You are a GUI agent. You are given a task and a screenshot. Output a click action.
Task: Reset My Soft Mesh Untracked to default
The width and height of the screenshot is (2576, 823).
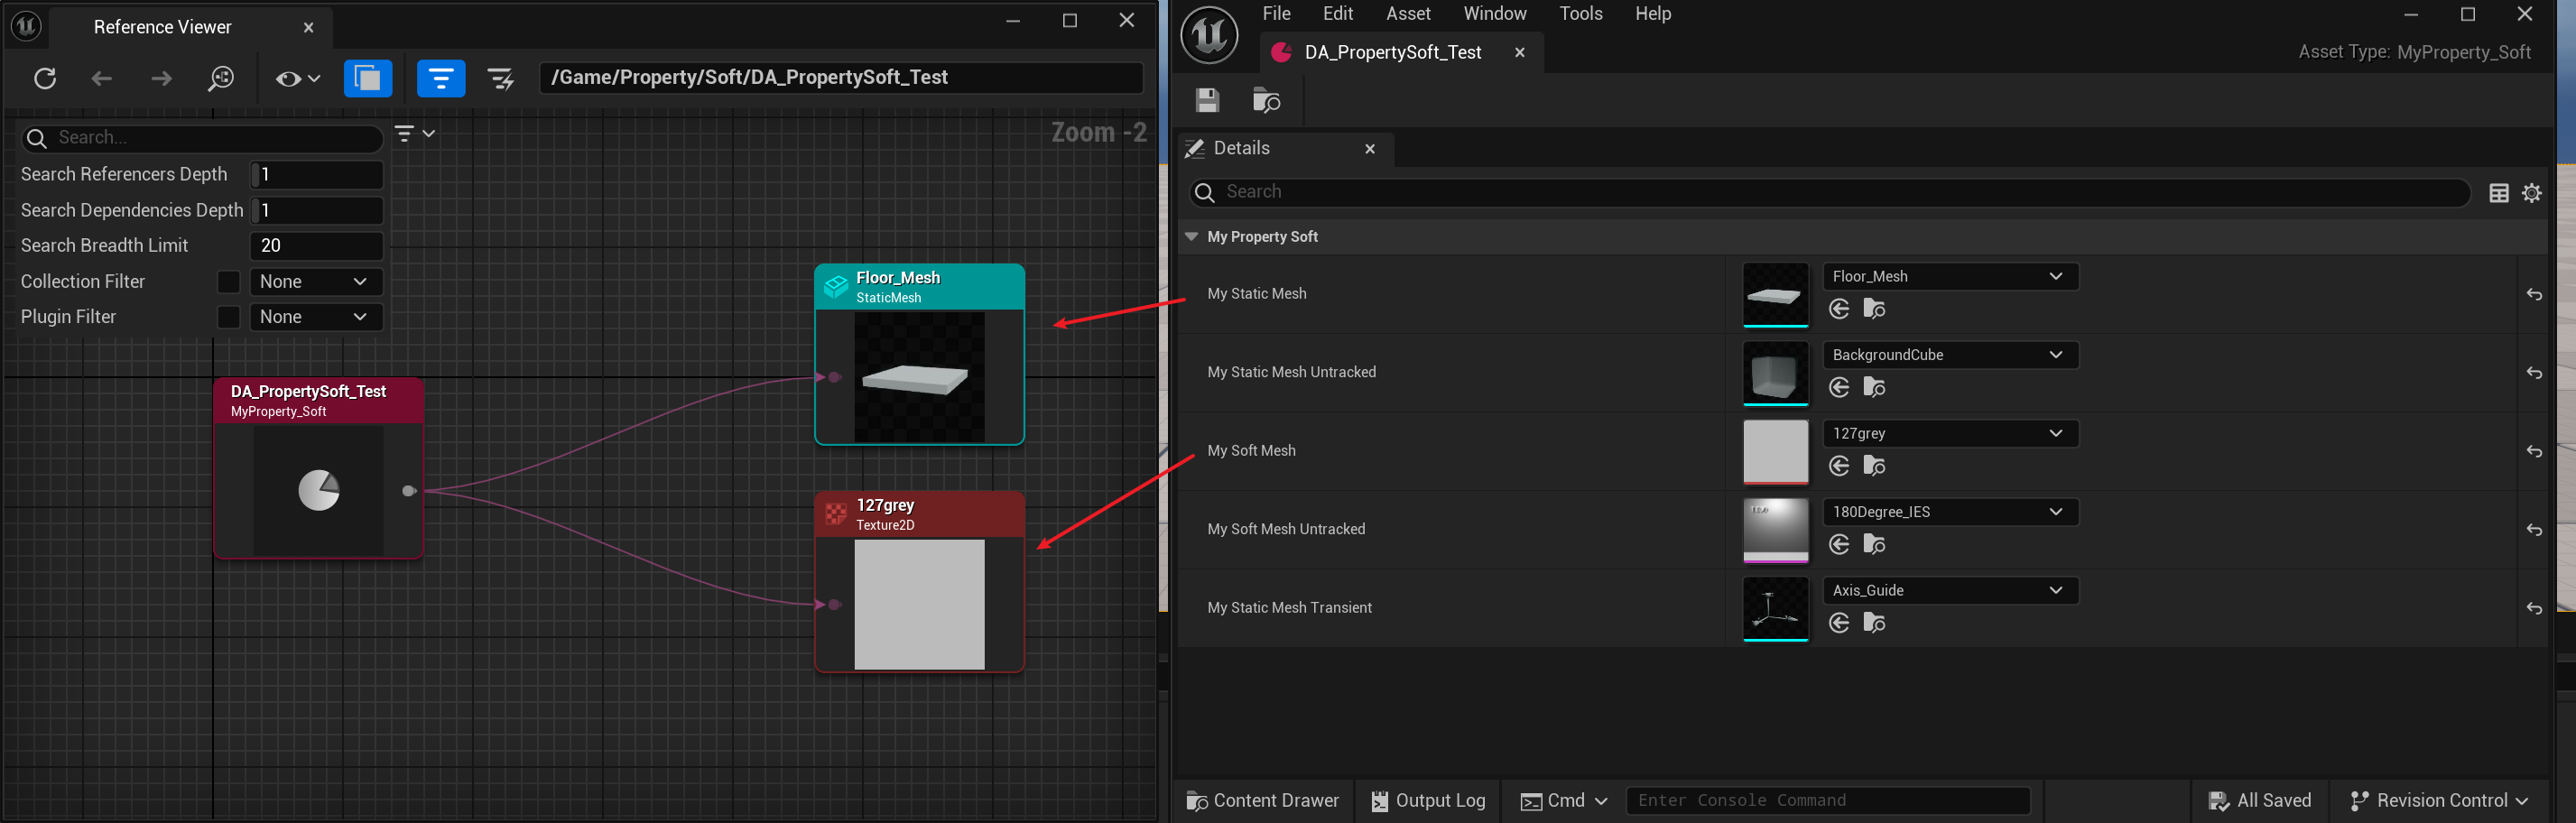[x=2533, y=530]
